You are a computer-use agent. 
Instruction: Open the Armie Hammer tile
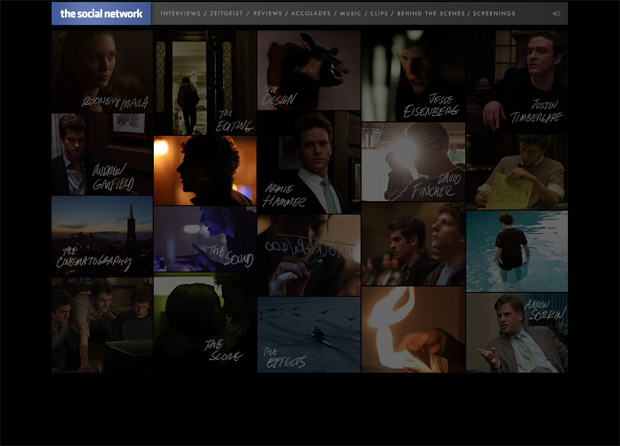coord(309,163)
